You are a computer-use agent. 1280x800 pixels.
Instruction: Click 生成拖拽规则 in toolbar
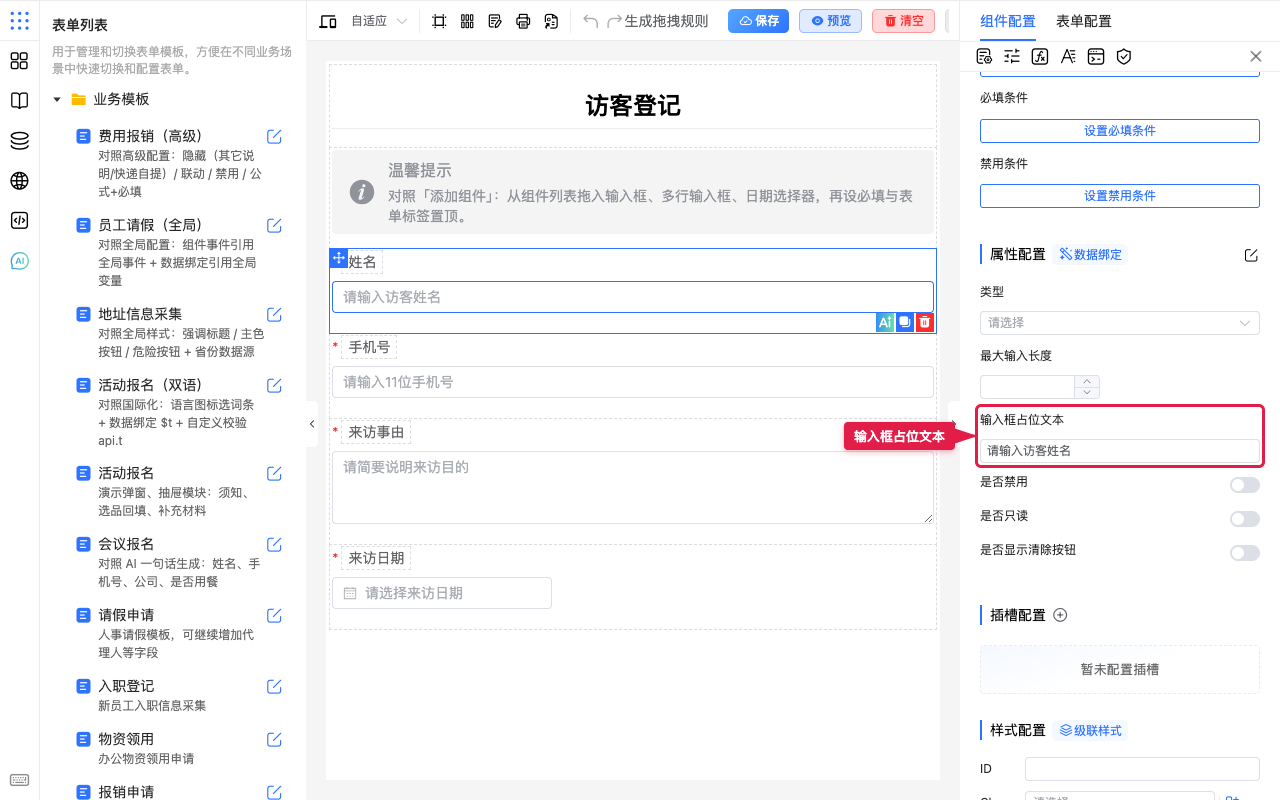tap(666, 21)
